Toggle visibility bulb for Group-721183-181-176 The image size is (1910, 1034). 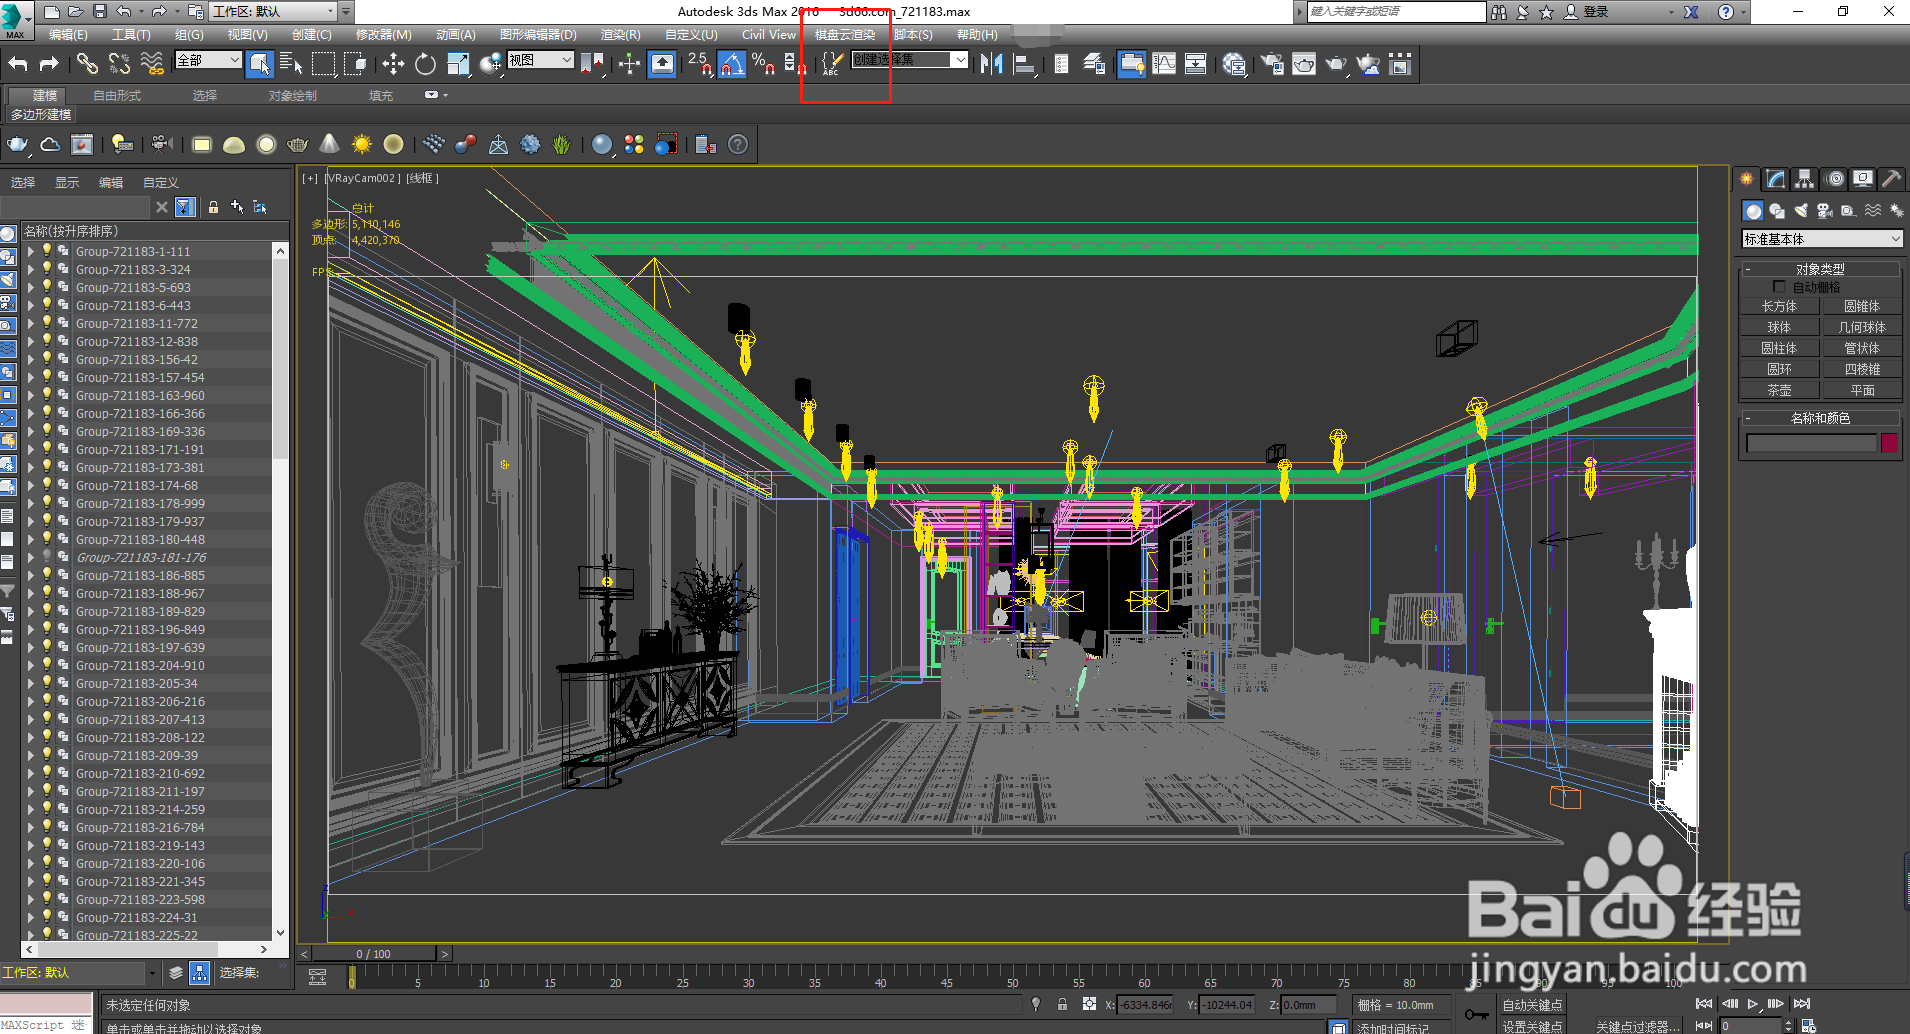click(x=46, y=557)
